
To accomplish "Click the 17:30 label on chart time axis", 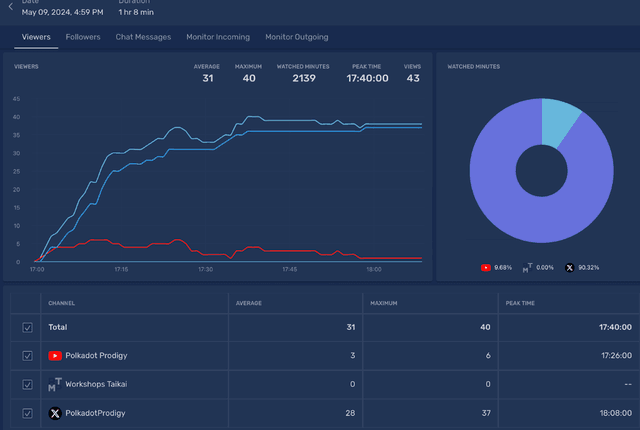I will pyautogui.click(x=205, y=269).
